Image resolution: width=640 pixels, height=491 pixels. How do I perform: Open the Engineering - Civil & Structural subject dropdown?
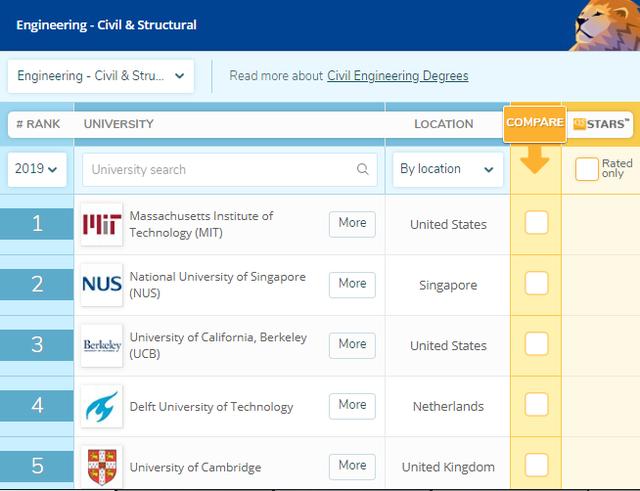(x=101, y=75)
